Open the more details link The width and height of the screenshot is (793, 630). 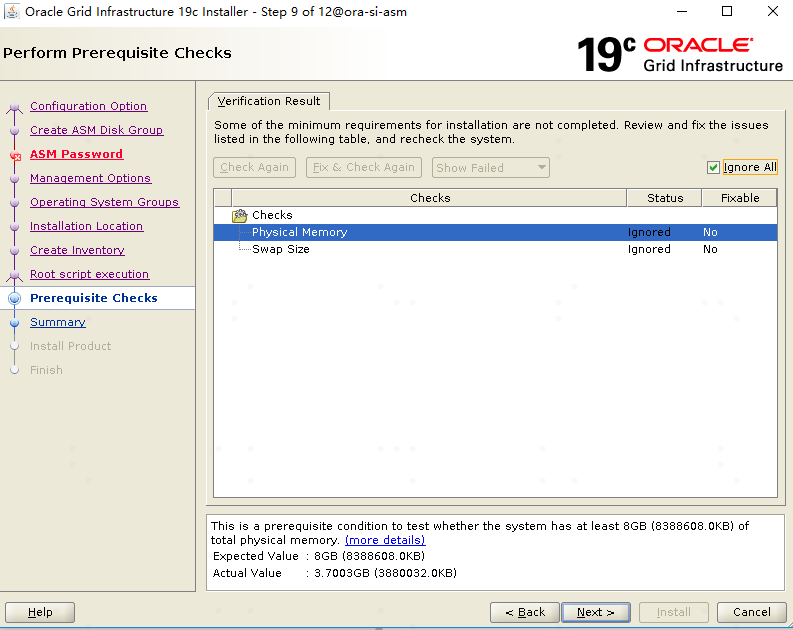coord(385,540)
